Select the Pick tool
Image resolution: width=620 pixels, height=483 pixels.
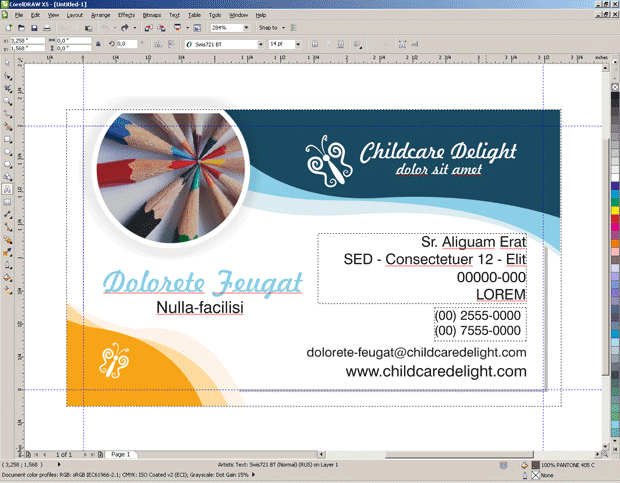8,63
